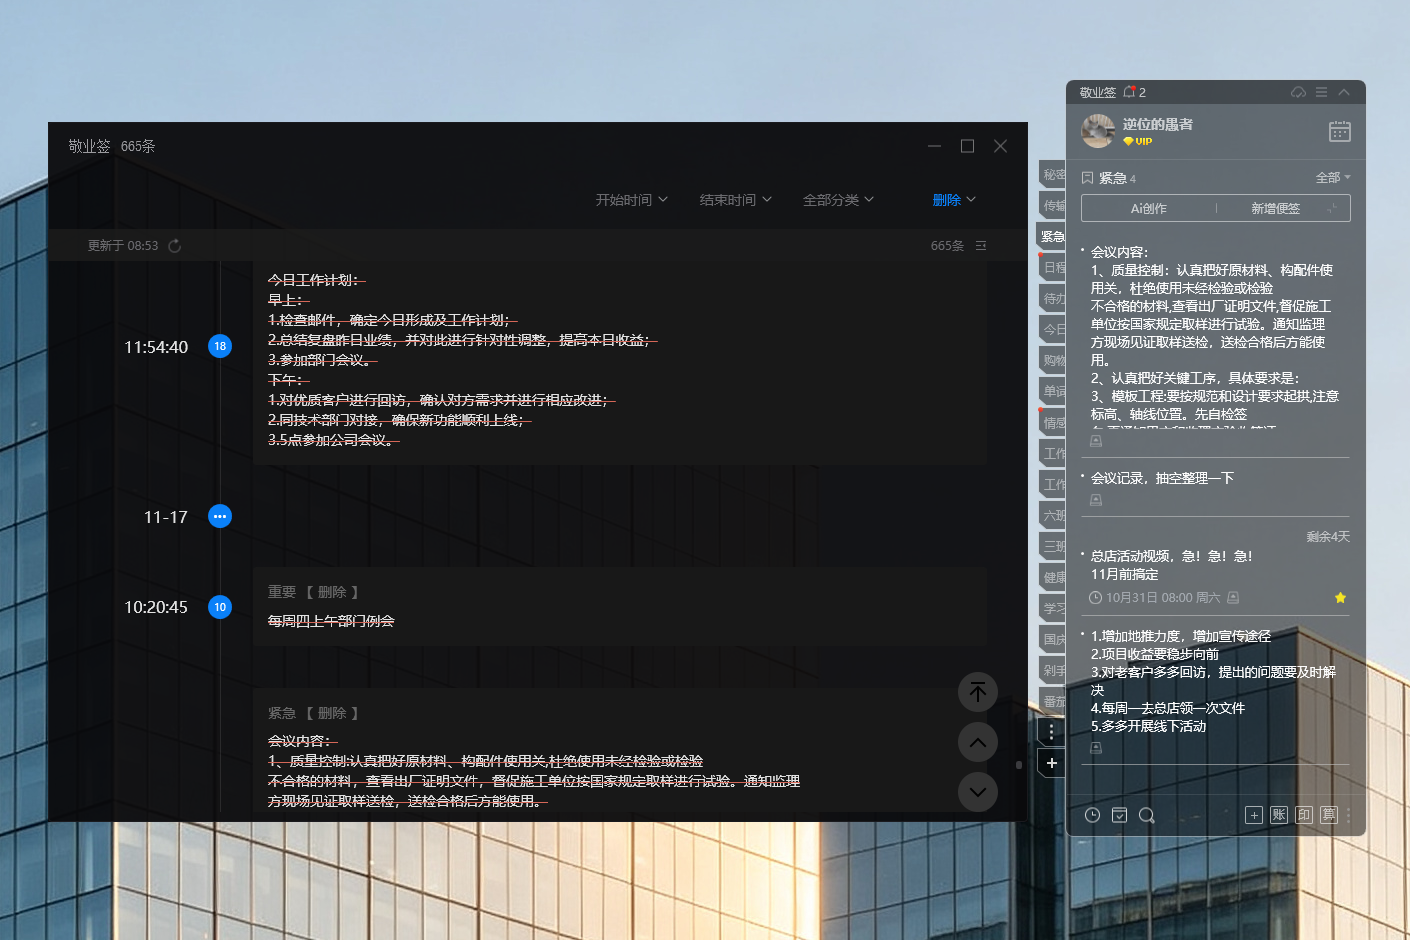Open the 印 tool icon
Image resolution: width=1410 pixels, height=940 pixels.
1304,815
